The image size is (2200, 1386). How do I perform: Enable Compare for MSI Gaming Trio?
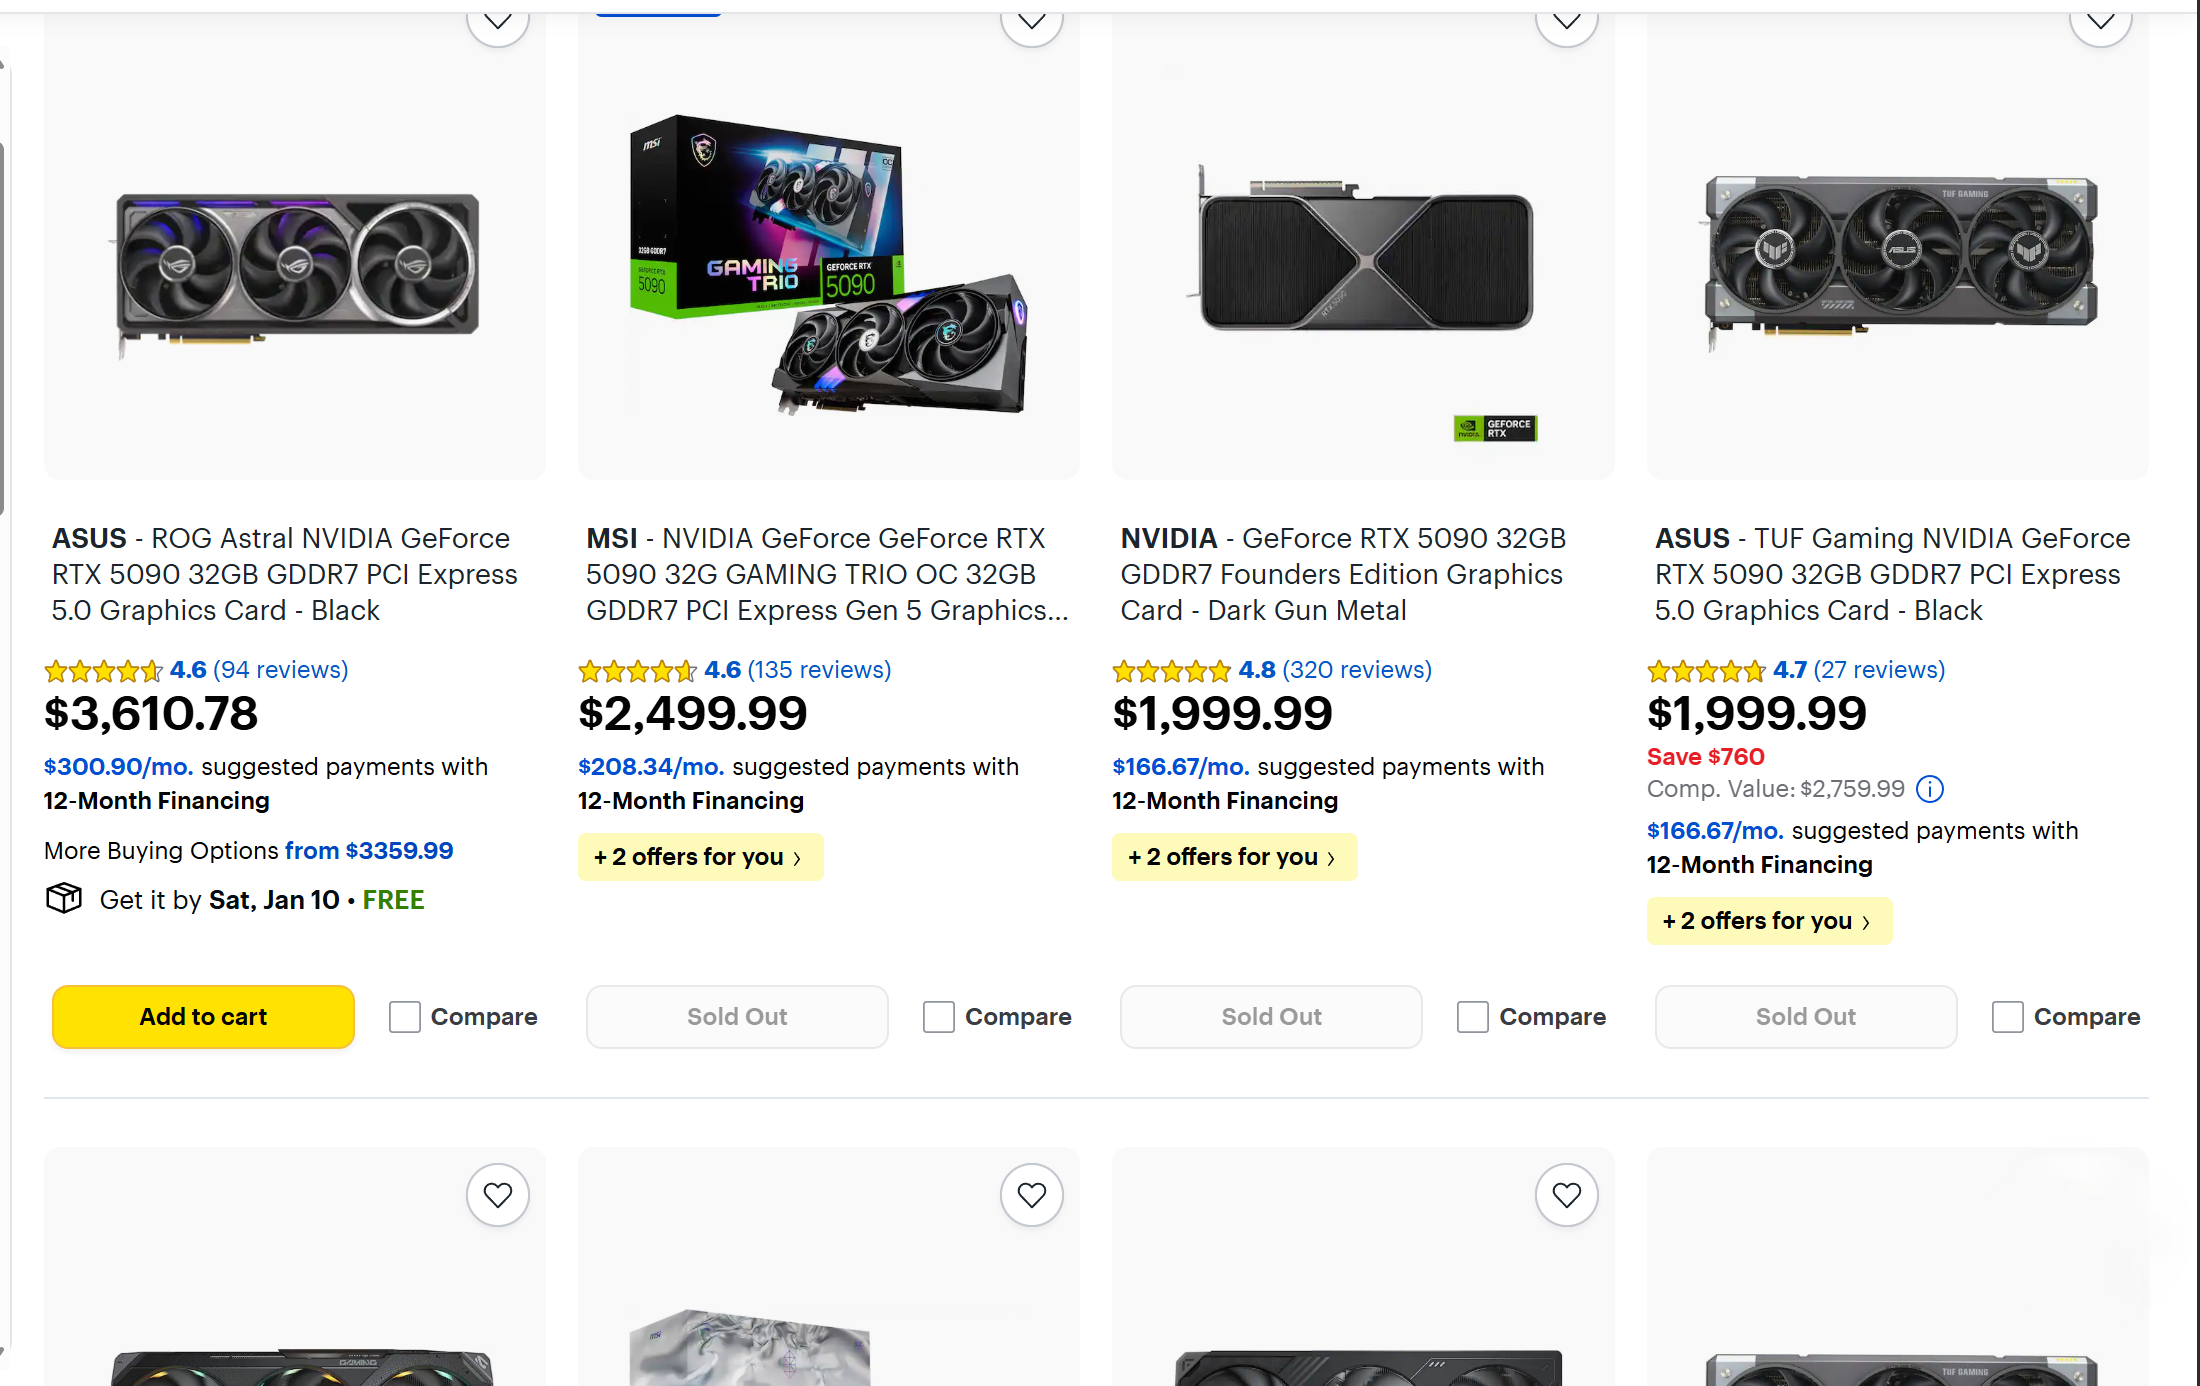click(x=938, y=1016)
